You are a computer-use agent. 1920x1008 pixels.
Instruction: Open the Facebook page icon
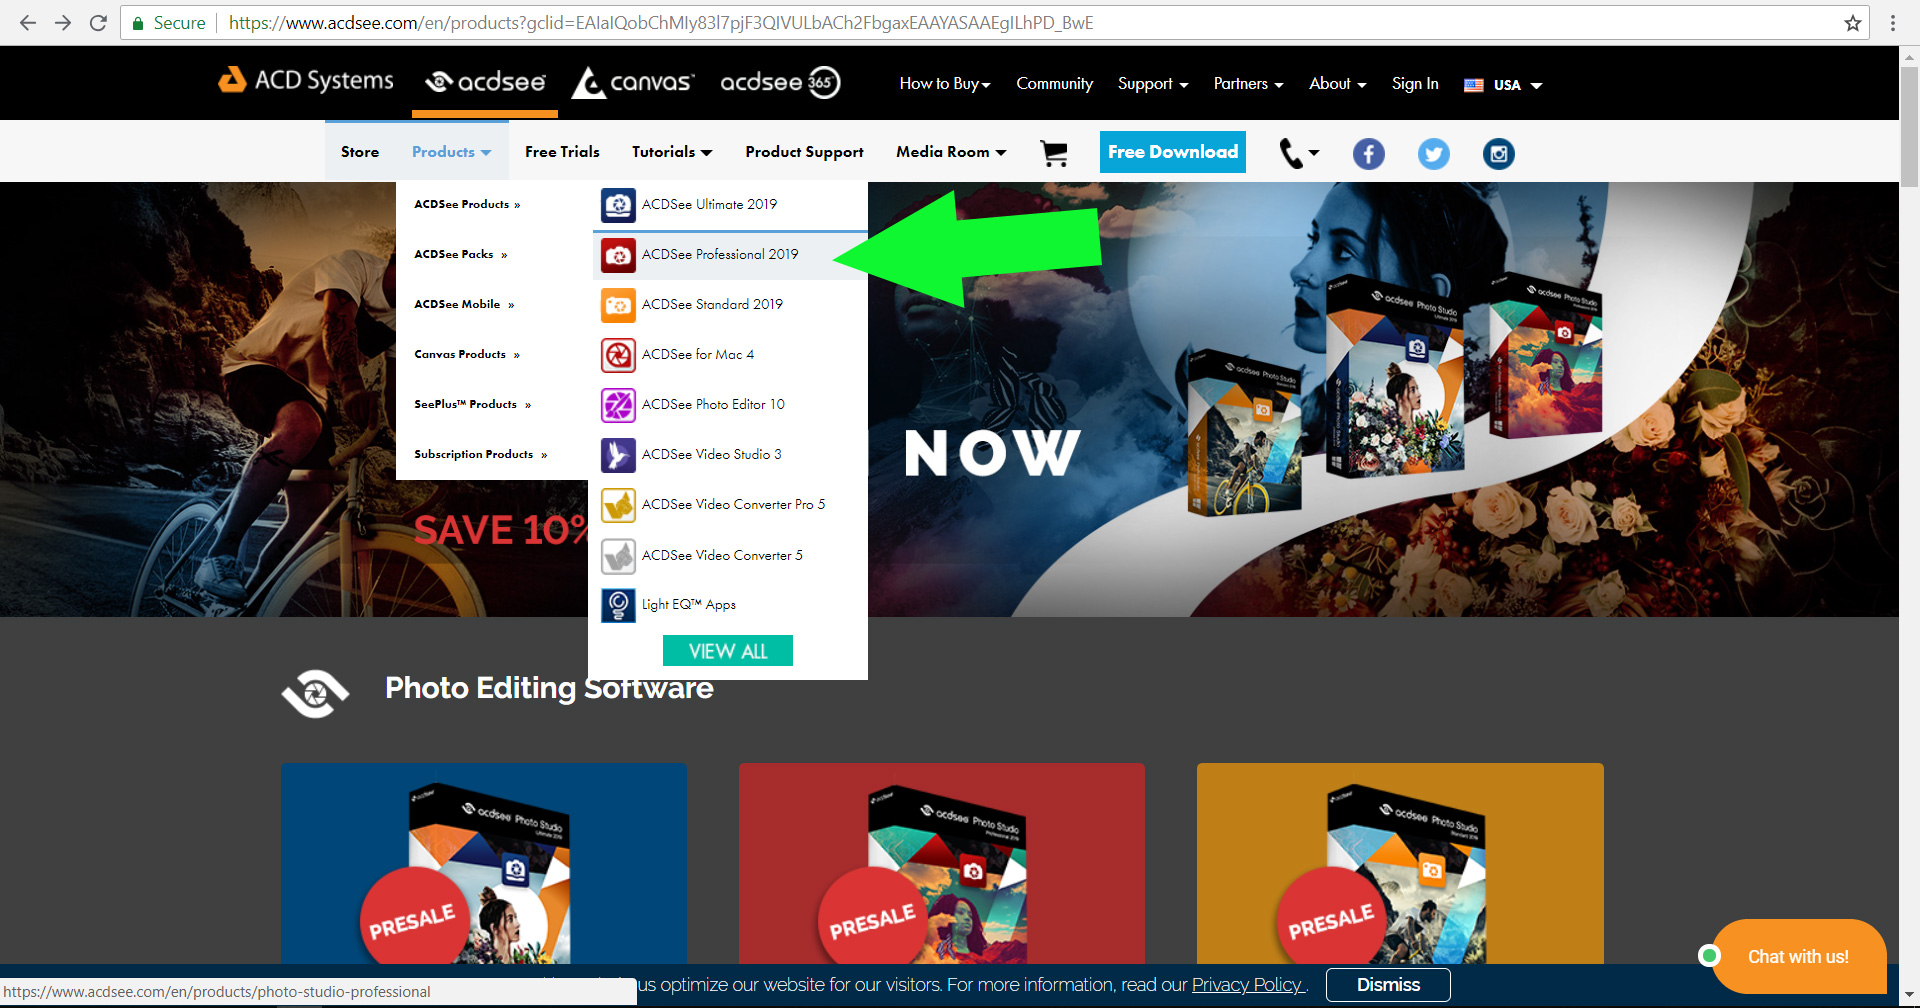1369,154
